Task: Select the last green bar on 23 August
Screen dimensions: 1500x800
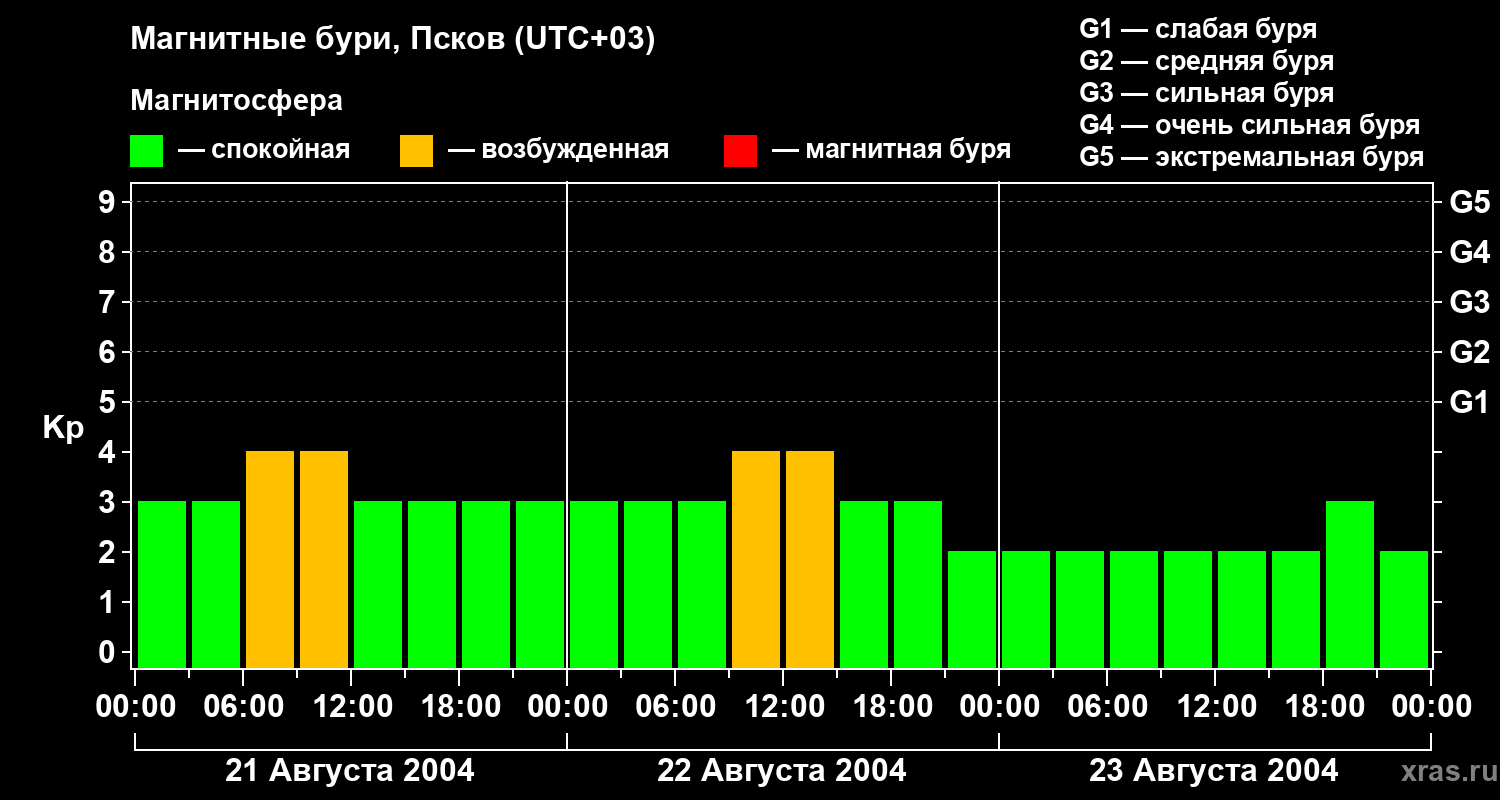Action: coord(1404,609)
